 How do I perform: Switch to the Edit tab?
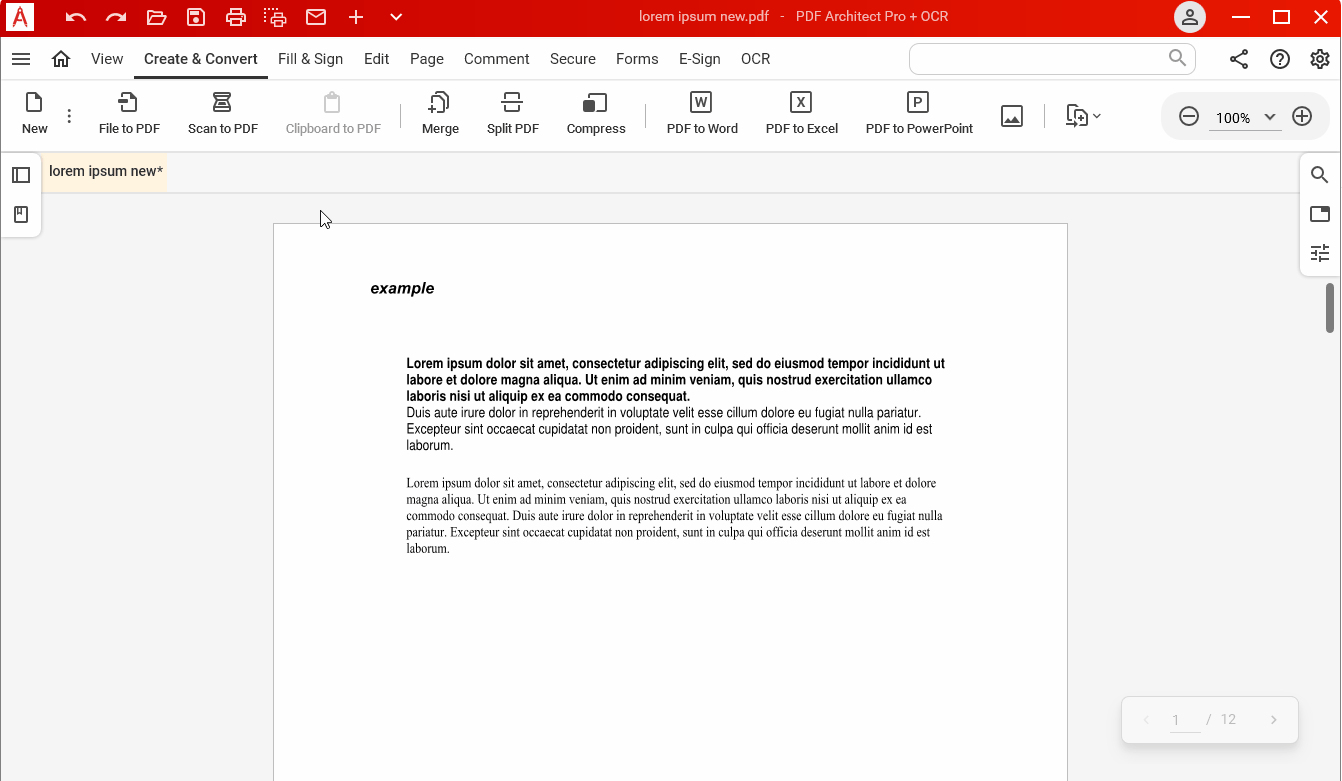click(x=377, y=59)
